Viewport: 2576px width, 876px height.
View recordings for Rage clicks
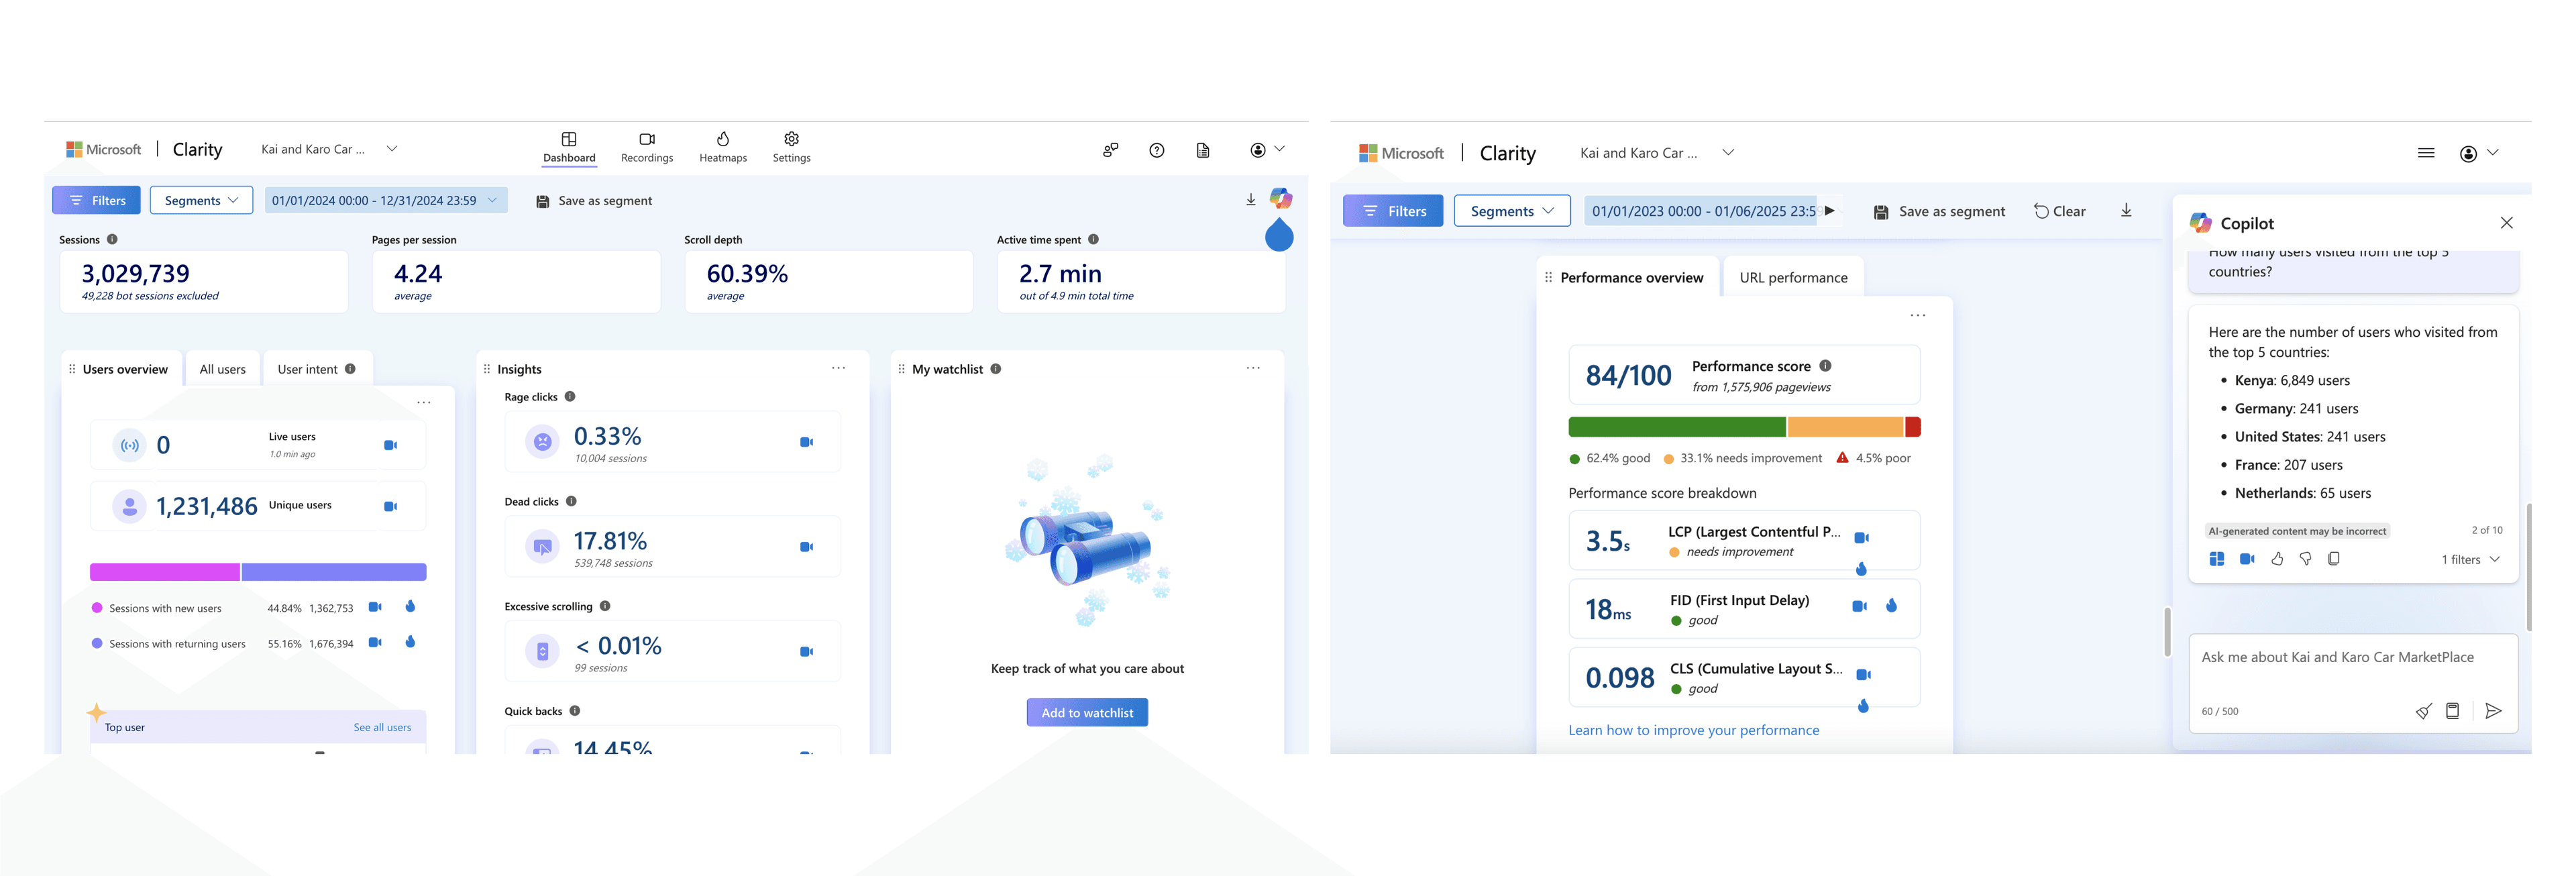[806, 442]
